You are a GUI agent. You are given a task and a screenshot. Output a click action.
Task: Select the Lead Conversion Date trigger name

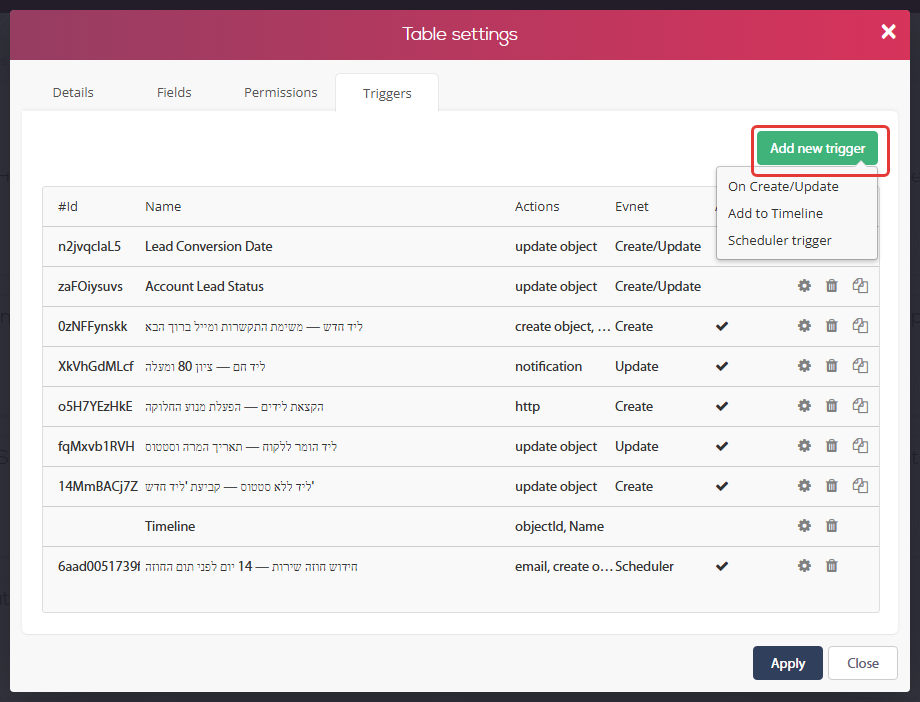coord(208,247)
